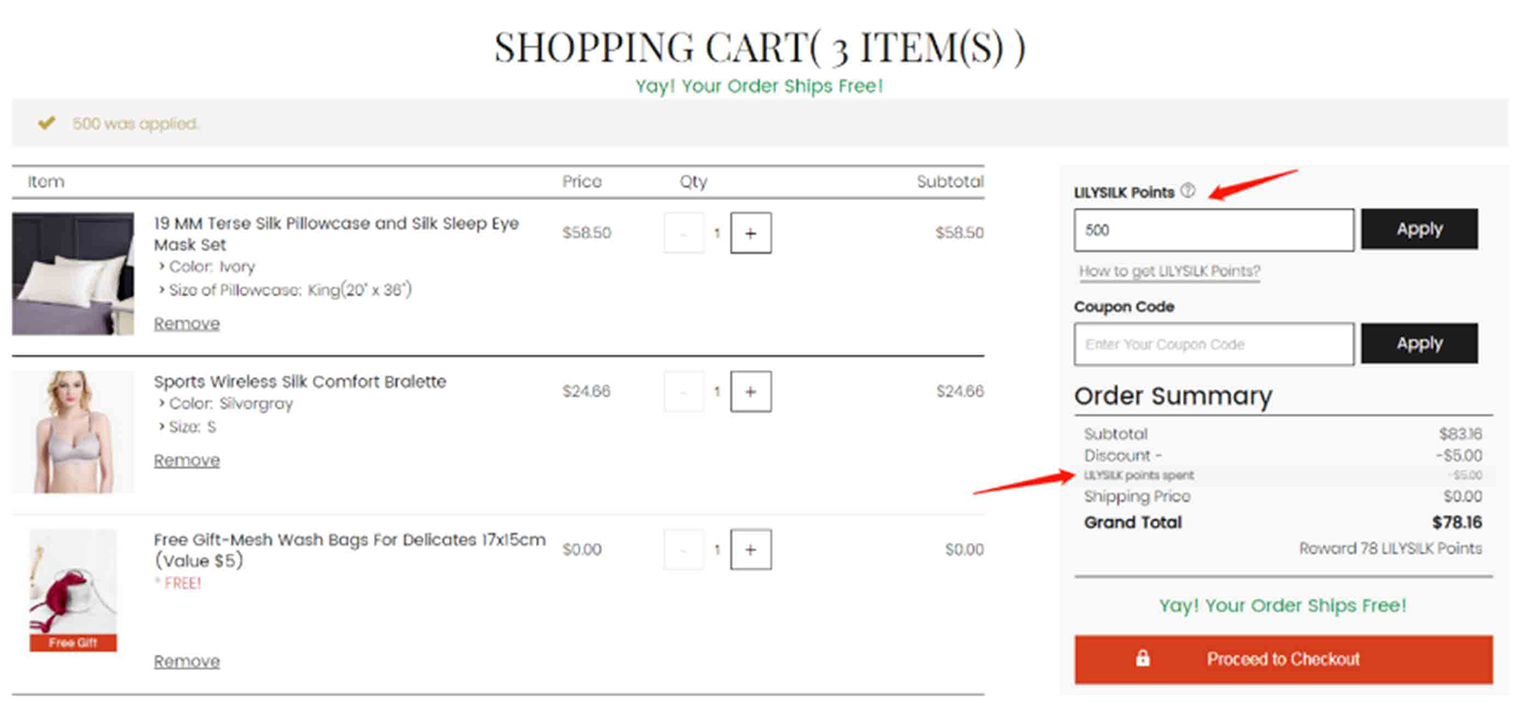Apply the coupon code
The height and width of the screenshot is (718, 1522).
pyautogui.click(x=1419, y=343)
